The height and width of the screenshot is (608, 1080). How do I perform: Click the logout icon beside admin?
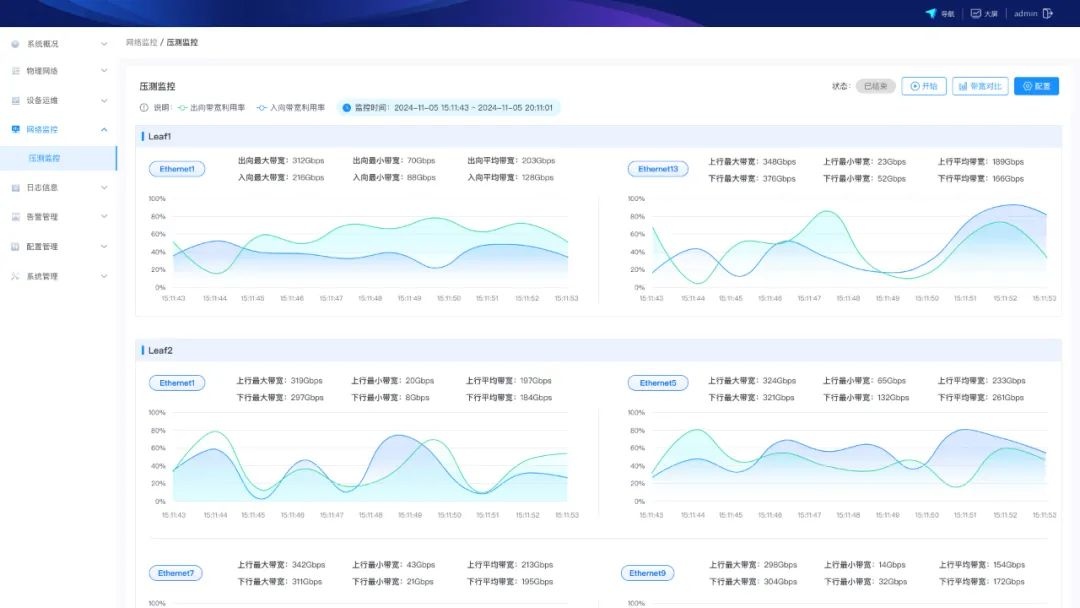point(1048,14)
